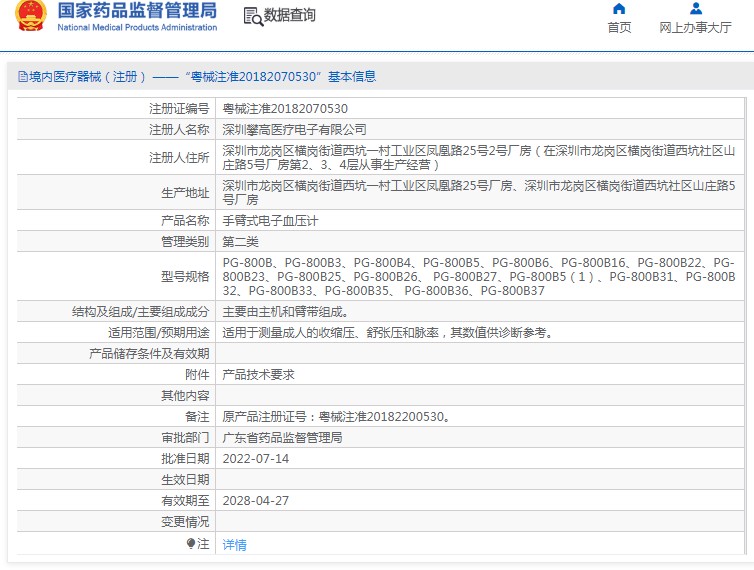
Task: Click management category 第二类
Action: (240, 241)
